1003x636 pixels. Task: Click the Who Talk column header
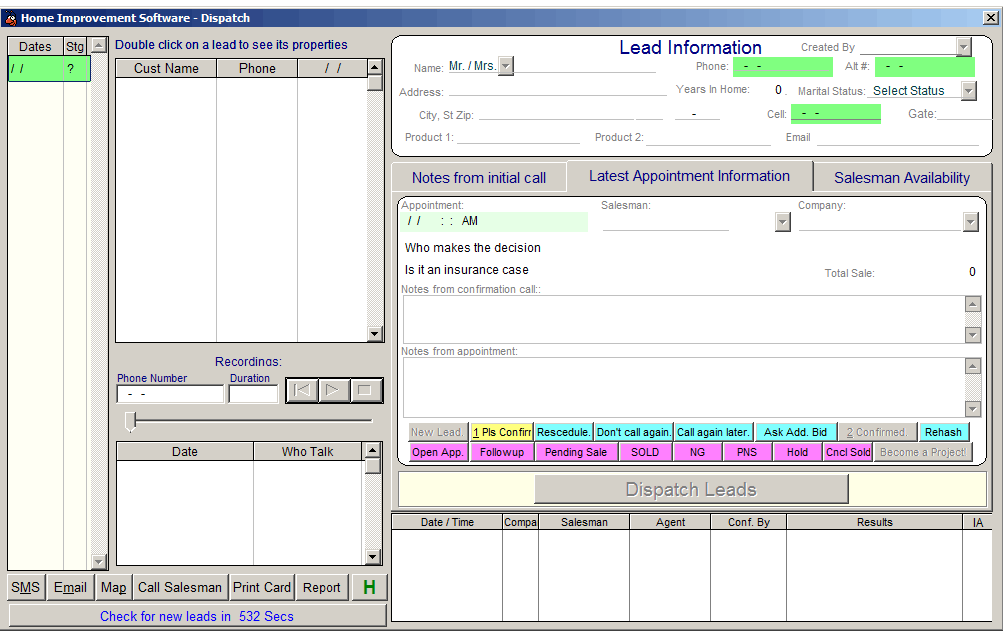pos(308,452)
